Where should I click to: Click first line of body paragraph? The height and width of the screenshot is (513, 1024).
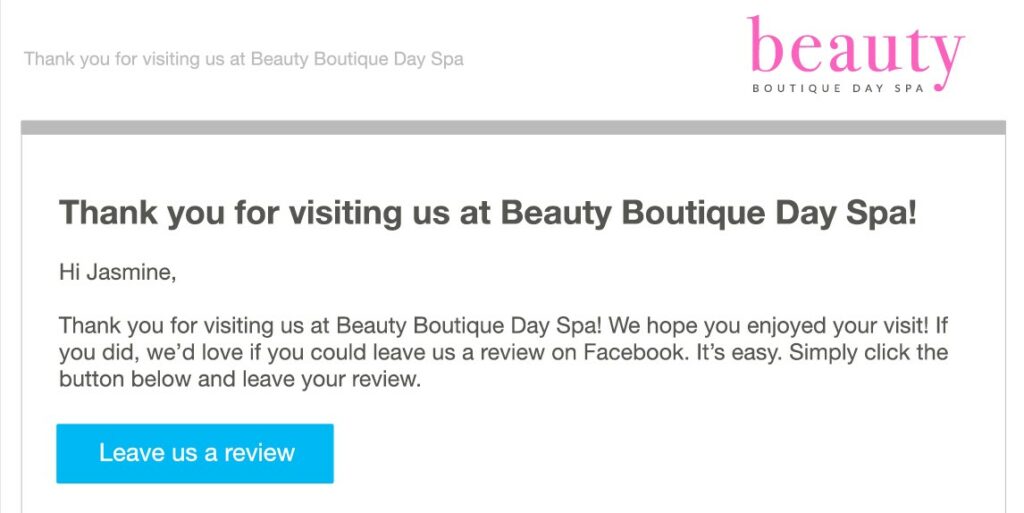(x=503, y=326)
